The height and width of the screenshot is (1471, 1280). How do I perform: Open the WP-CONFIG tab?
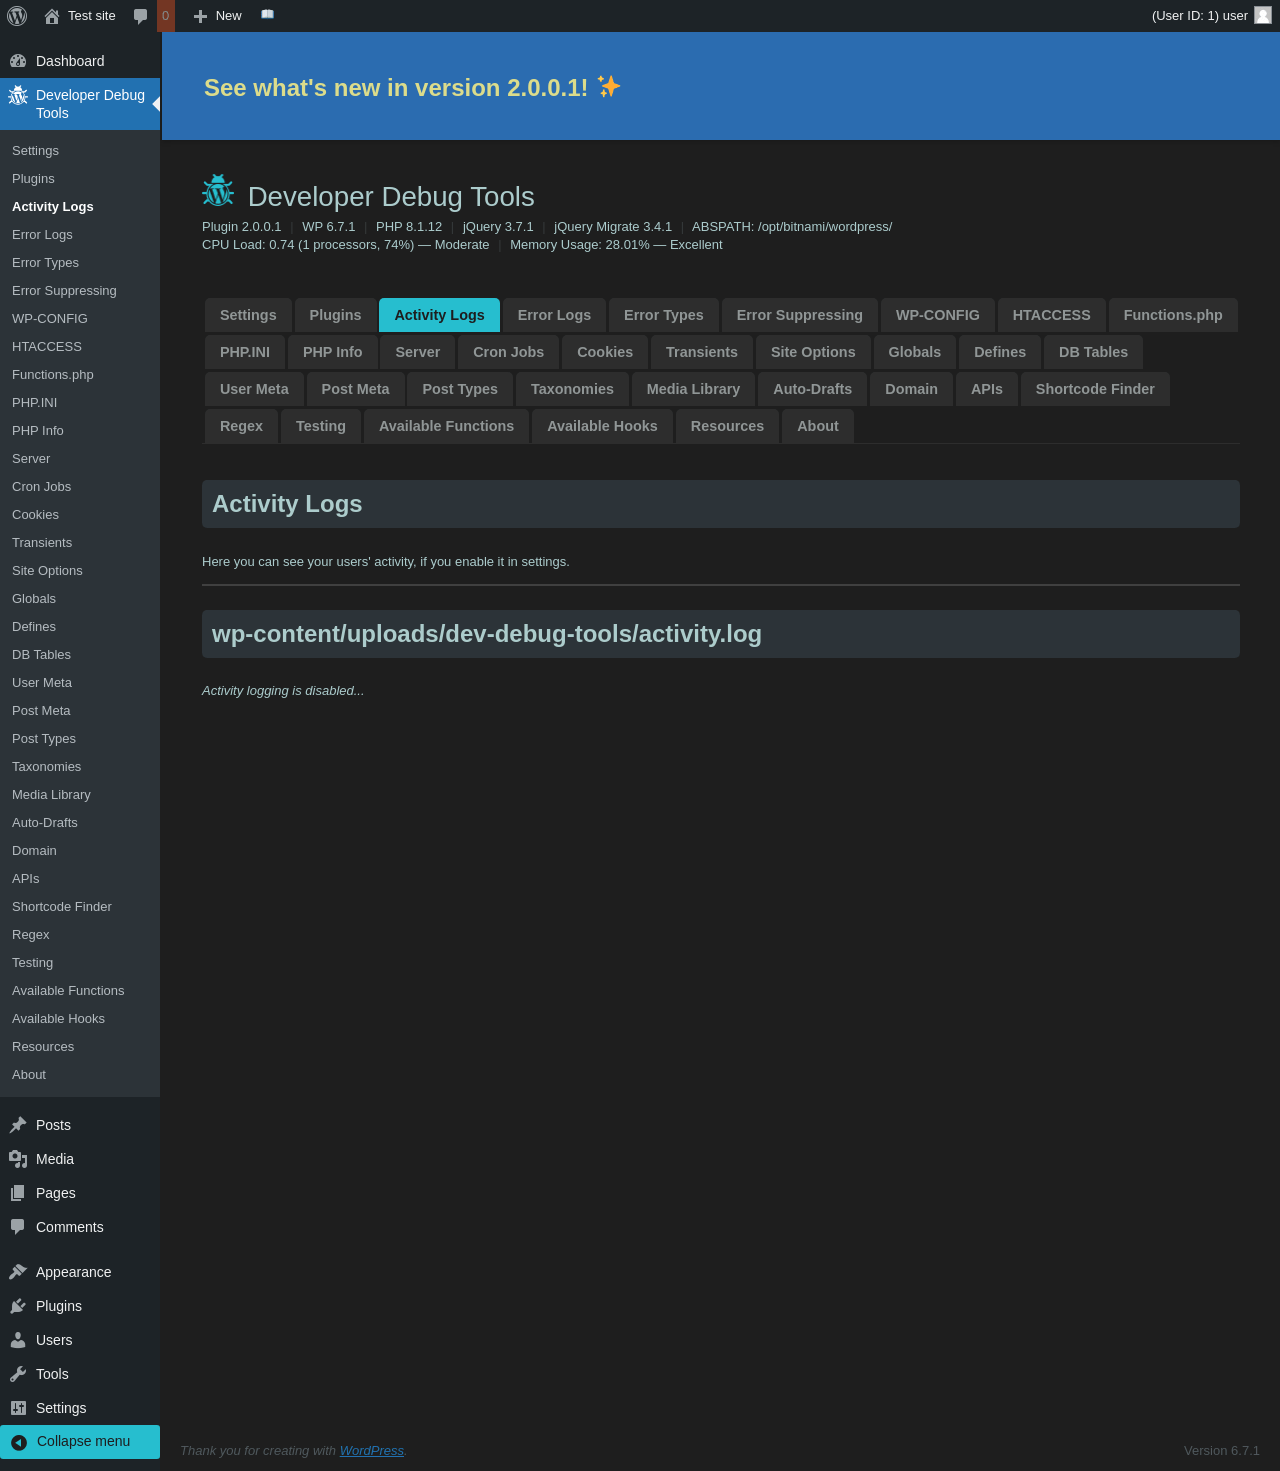coord(937,315)
